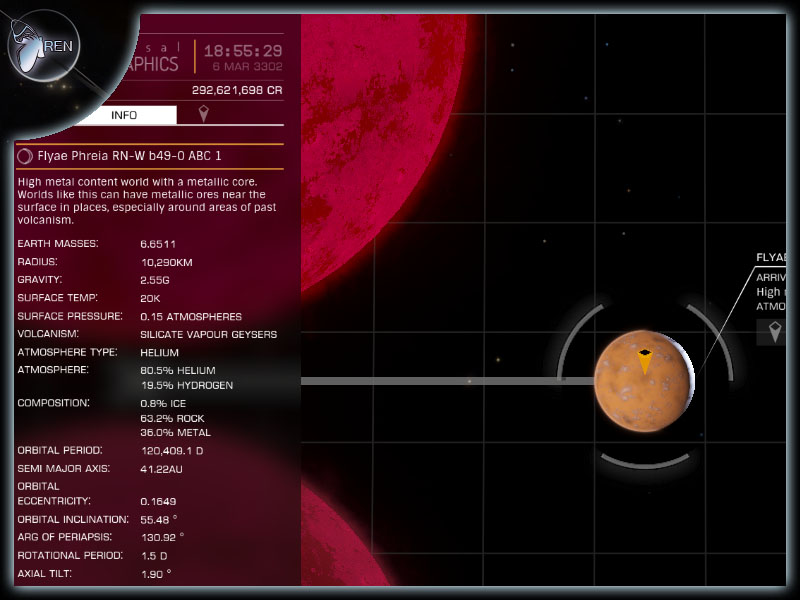Click the gravity value 2.55G
Viewport: 800px width, 600px height.
pyautogui.click(x=155, y=280)
